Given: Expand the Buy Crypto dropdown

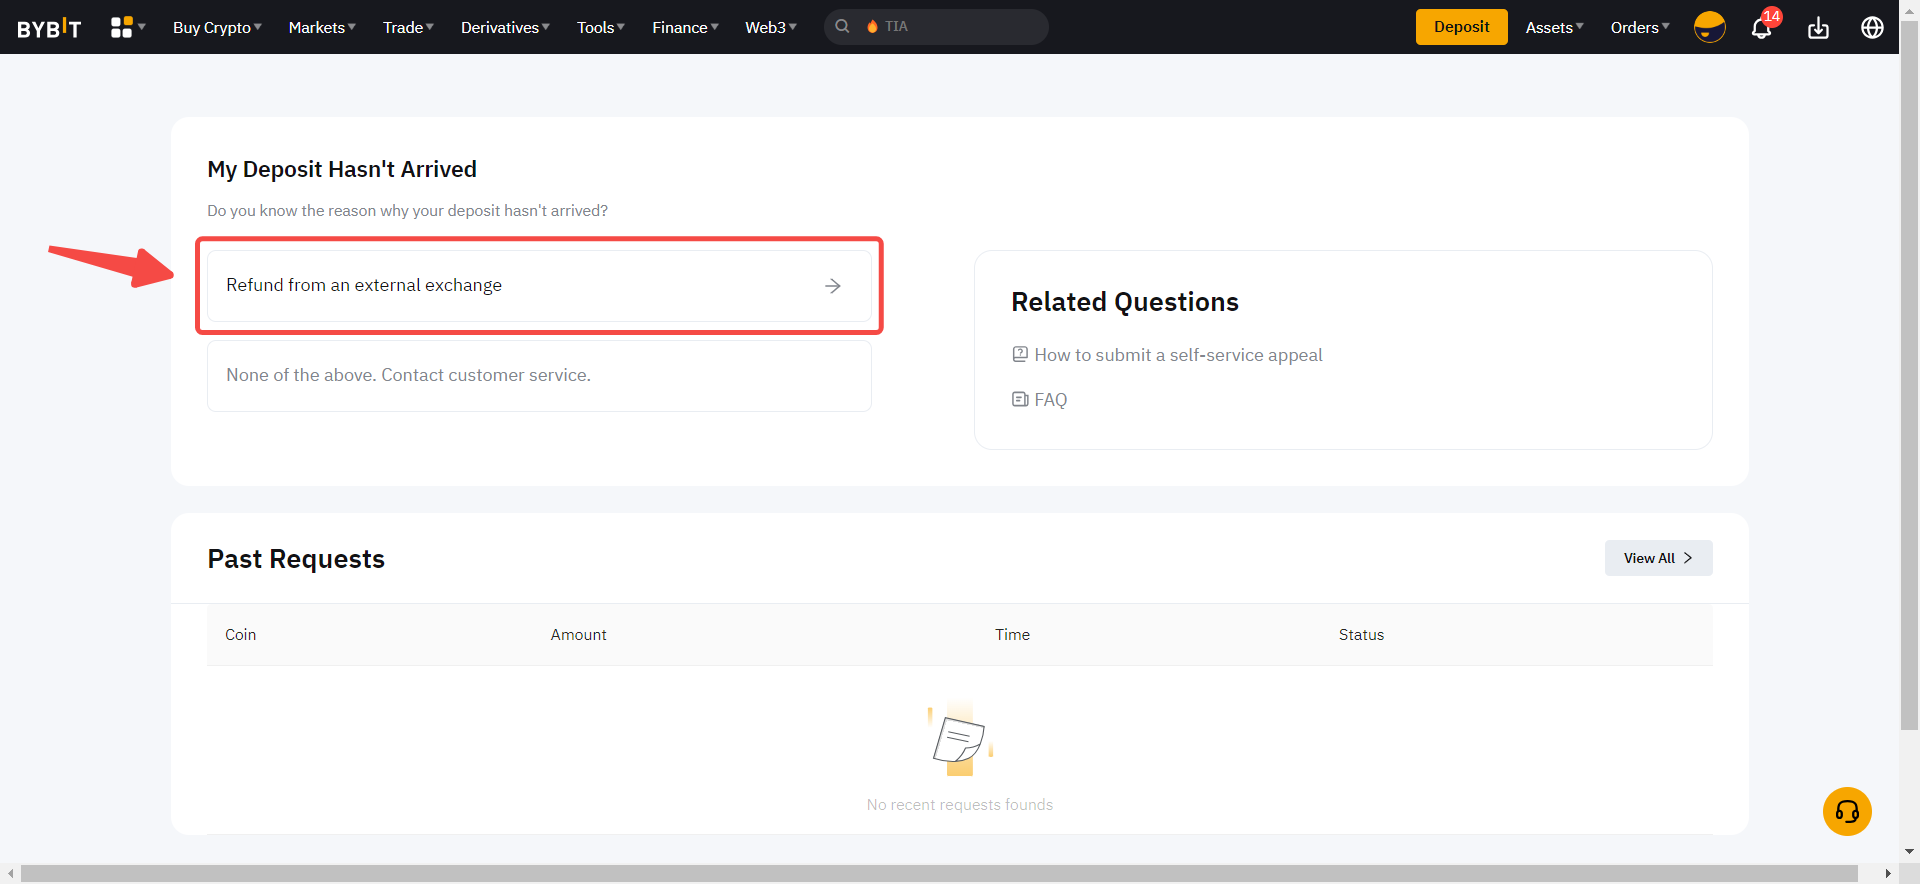Looking at the screenshot, I should (216, 28).
